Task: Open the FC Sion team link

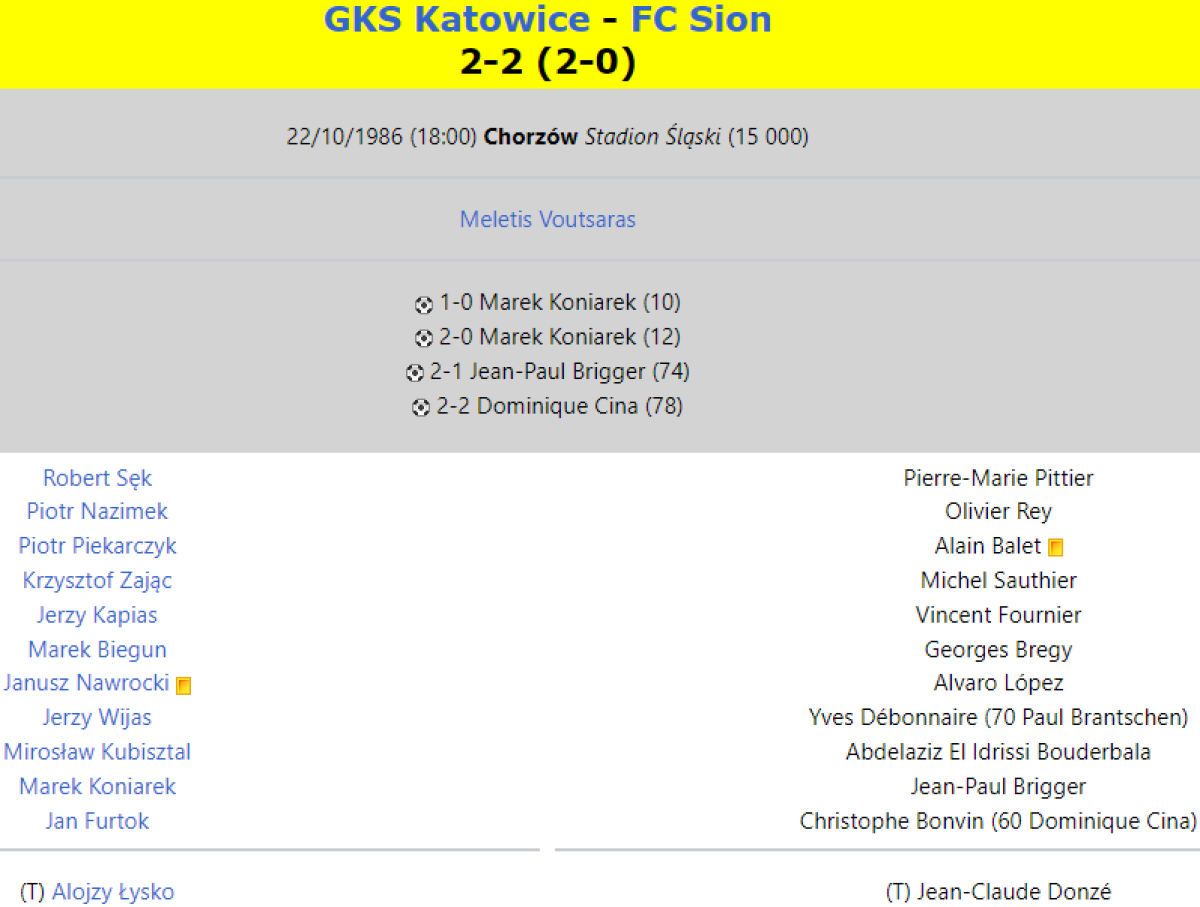Action: coord(701,19)
